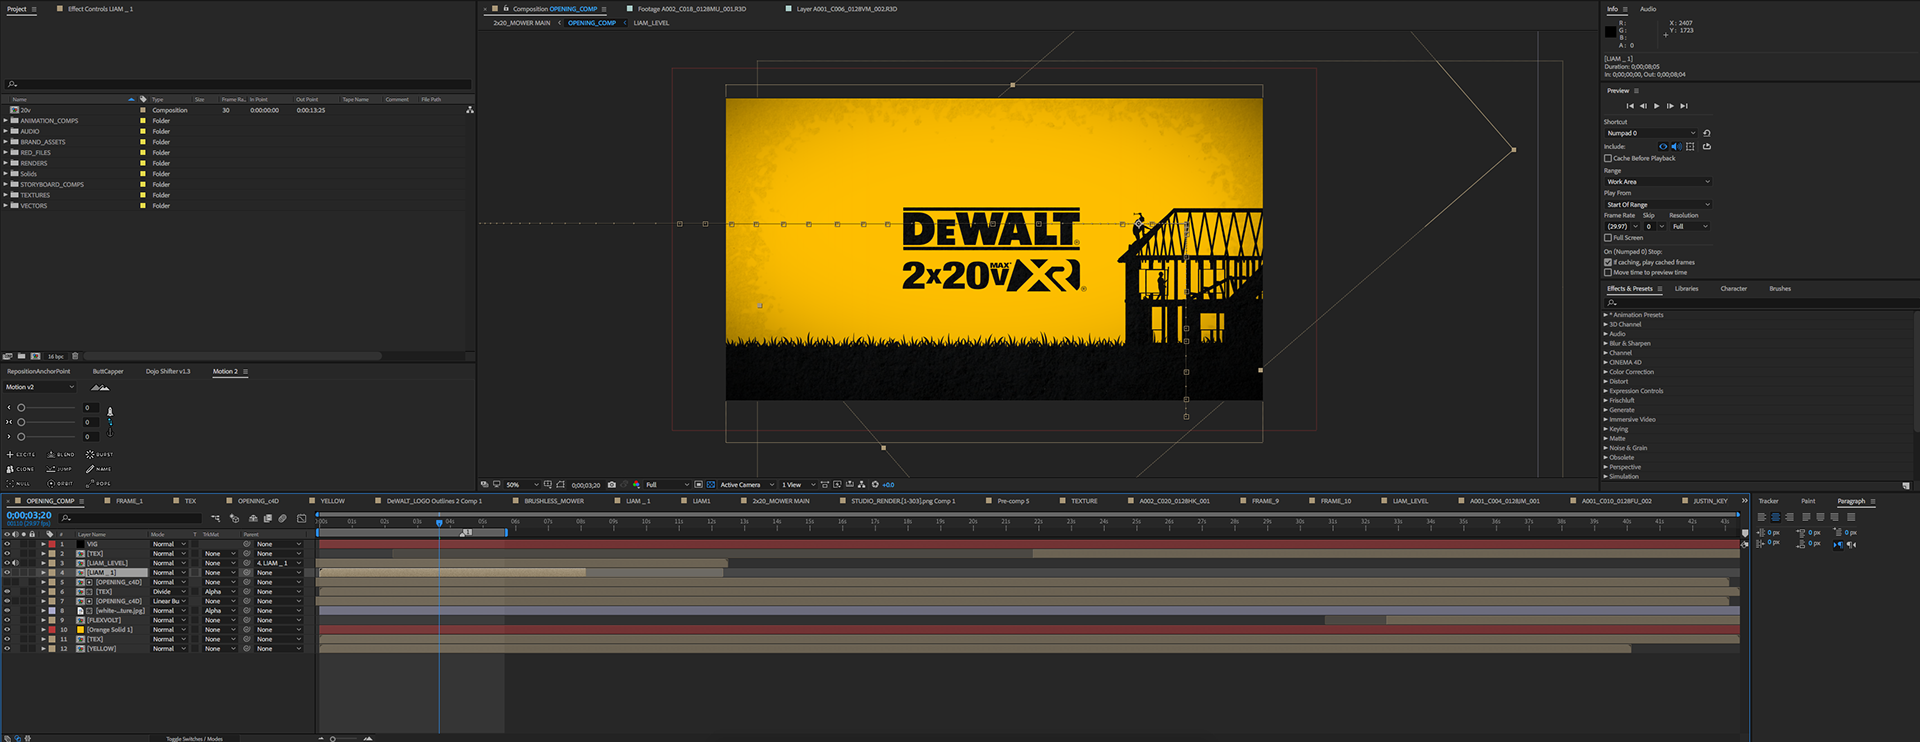
Task: Click the Motion 2 rocket icon
Action: (110, 411)
